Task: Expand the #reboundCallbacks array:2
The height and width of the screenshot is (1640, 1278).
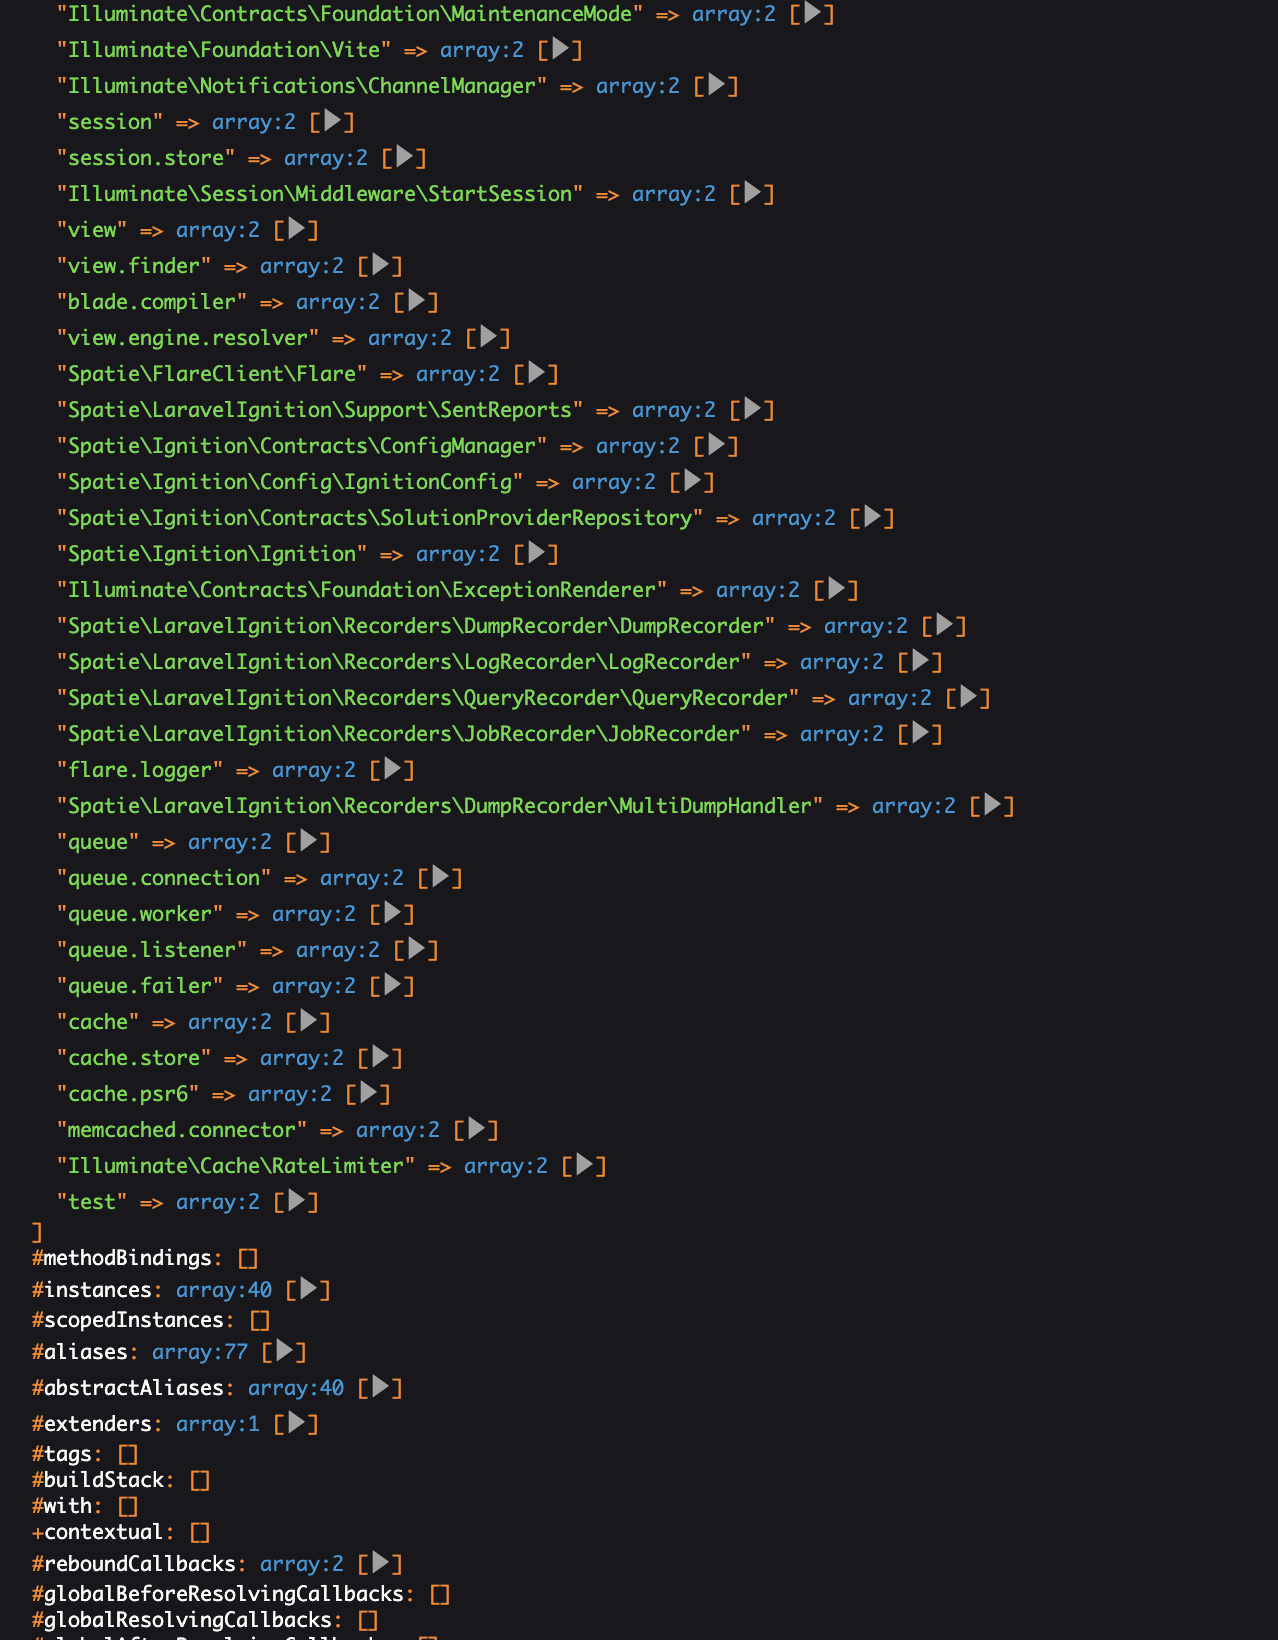Action: (x=381, y=1564)
